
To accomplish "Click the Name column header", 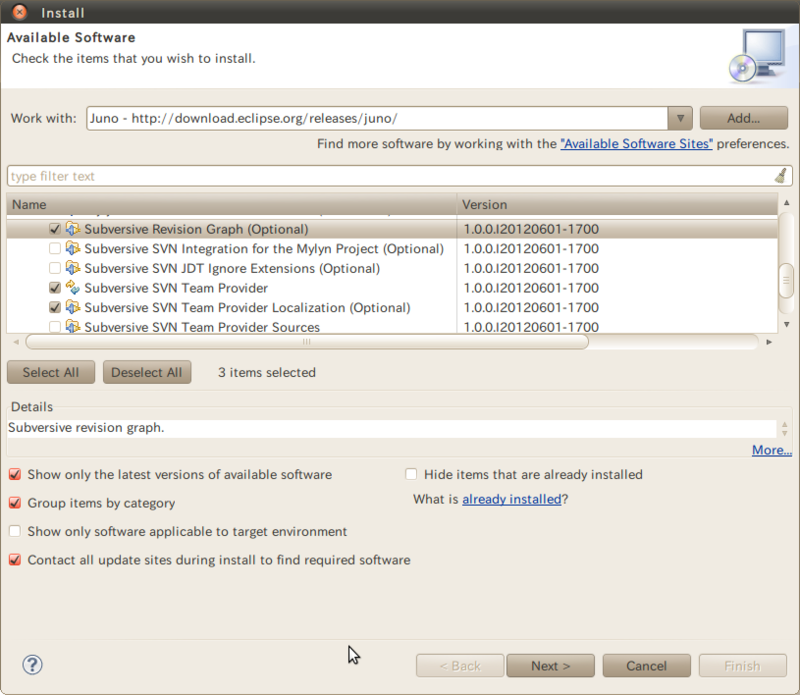I will (x=232, y=205).
